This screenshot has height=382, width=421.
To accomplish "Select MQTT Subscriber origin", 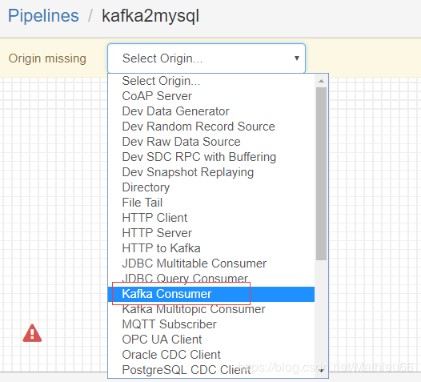I will tap(211, 324).
